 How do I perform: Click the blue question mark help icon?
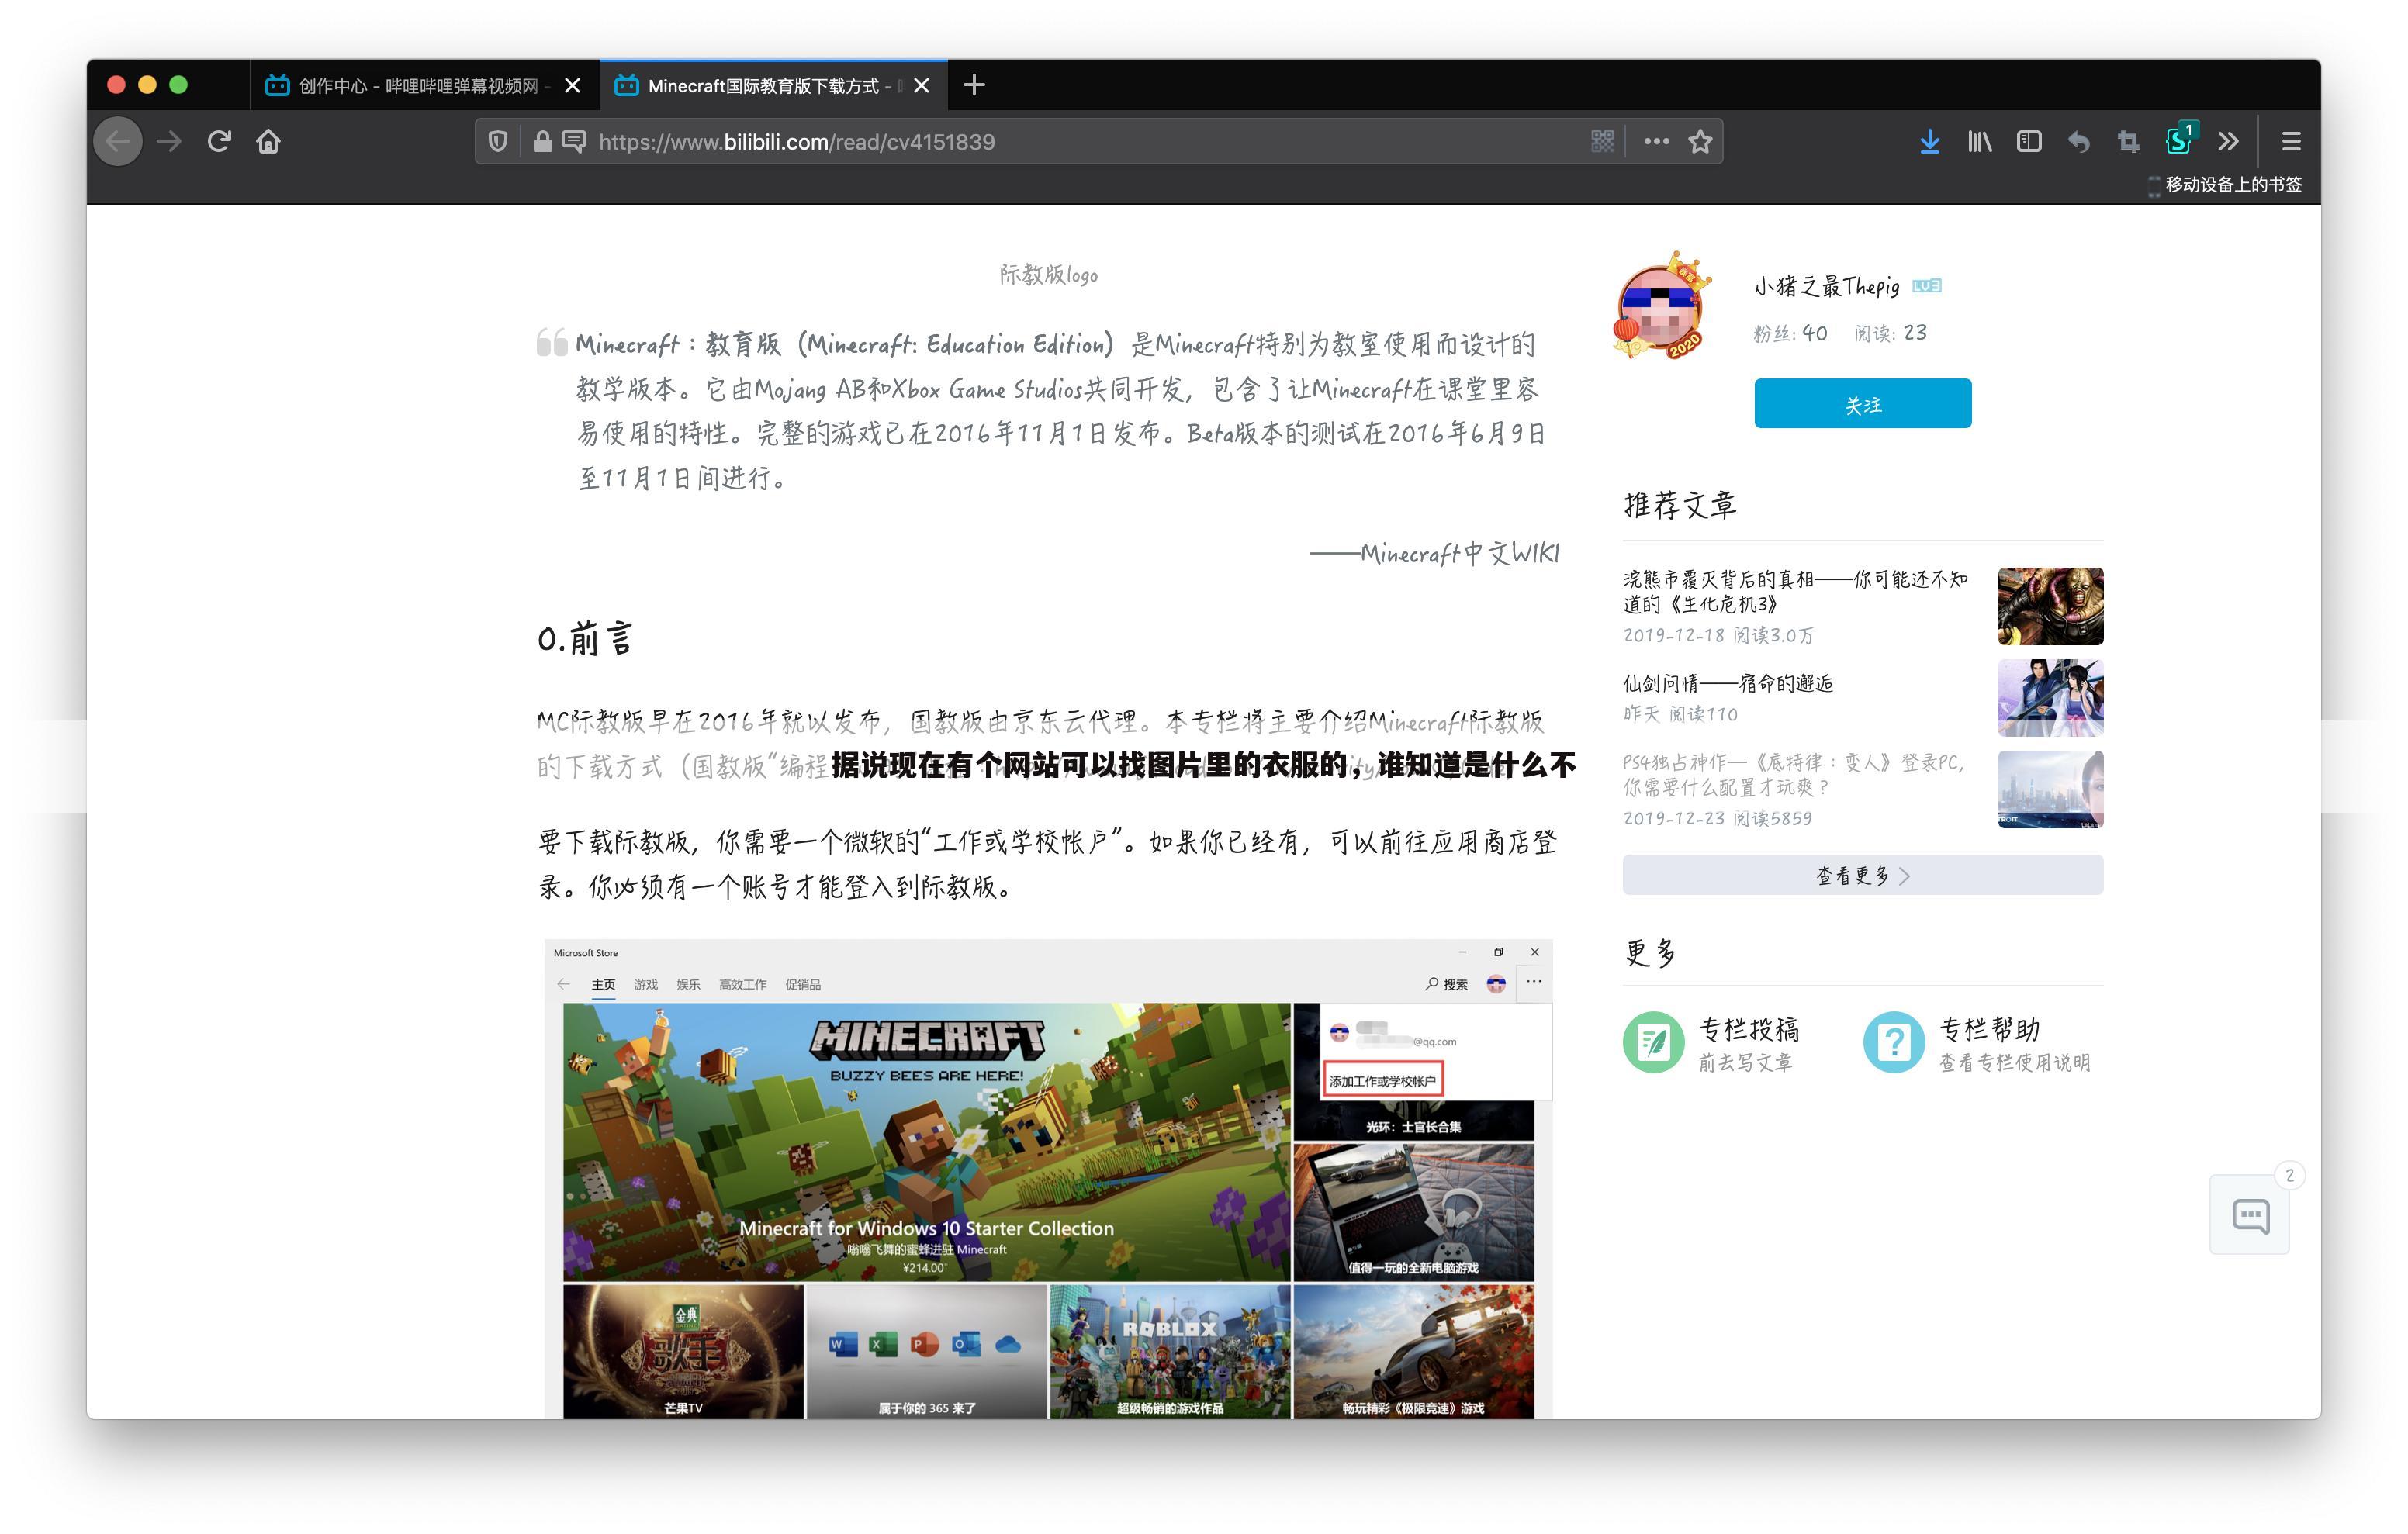pyautogui.click(x=1894, y=1042)
